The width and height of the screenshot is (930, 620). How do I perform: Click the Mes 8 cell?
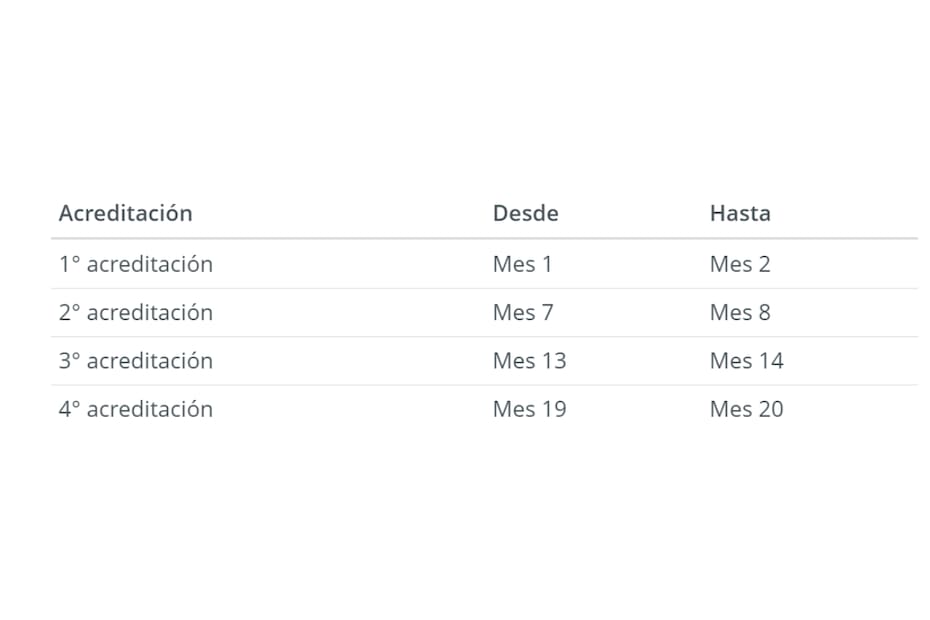pyautogui.click(x=740, y=313)
